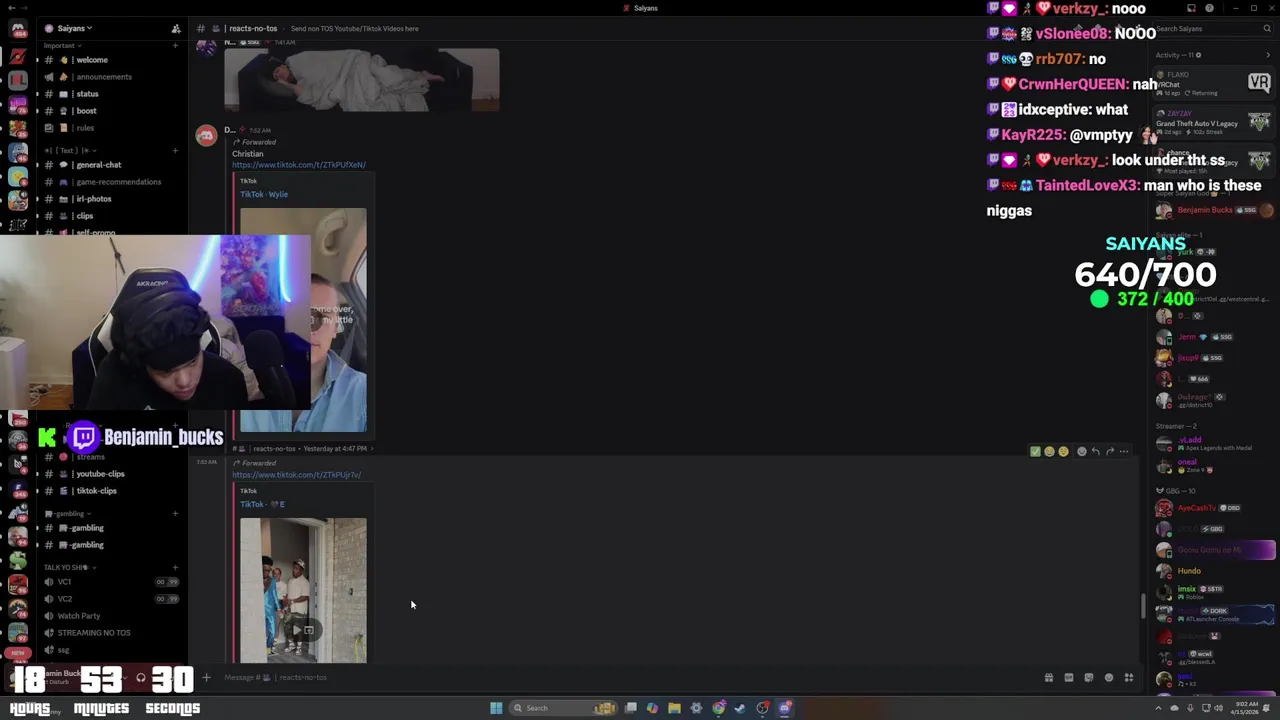Click the headphones deafen icon in user panel
This screenshot has height=720, width=1280.
(141, 678)
